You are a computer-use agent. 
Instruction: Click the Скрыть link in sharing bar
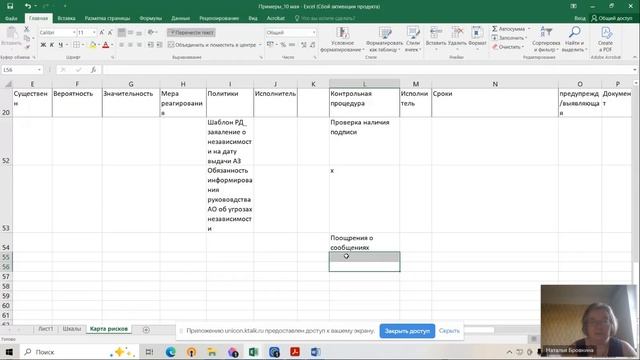449,331
